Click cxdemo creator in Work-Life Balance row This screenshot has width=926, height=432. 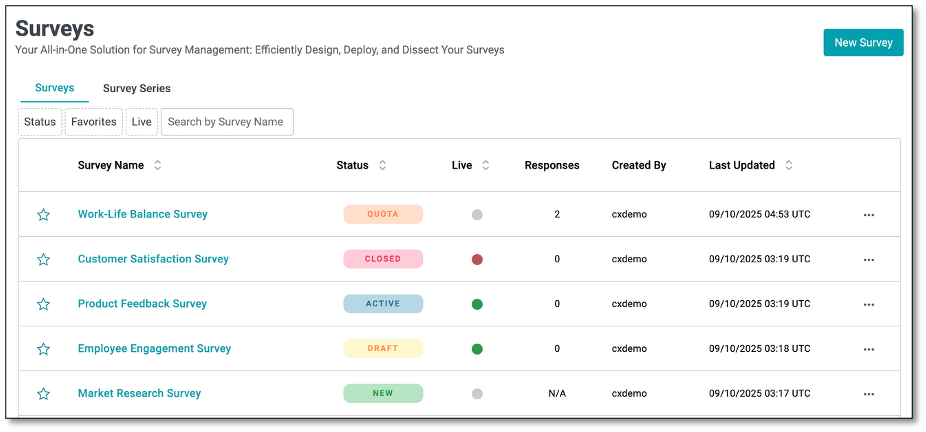(630, 215)
